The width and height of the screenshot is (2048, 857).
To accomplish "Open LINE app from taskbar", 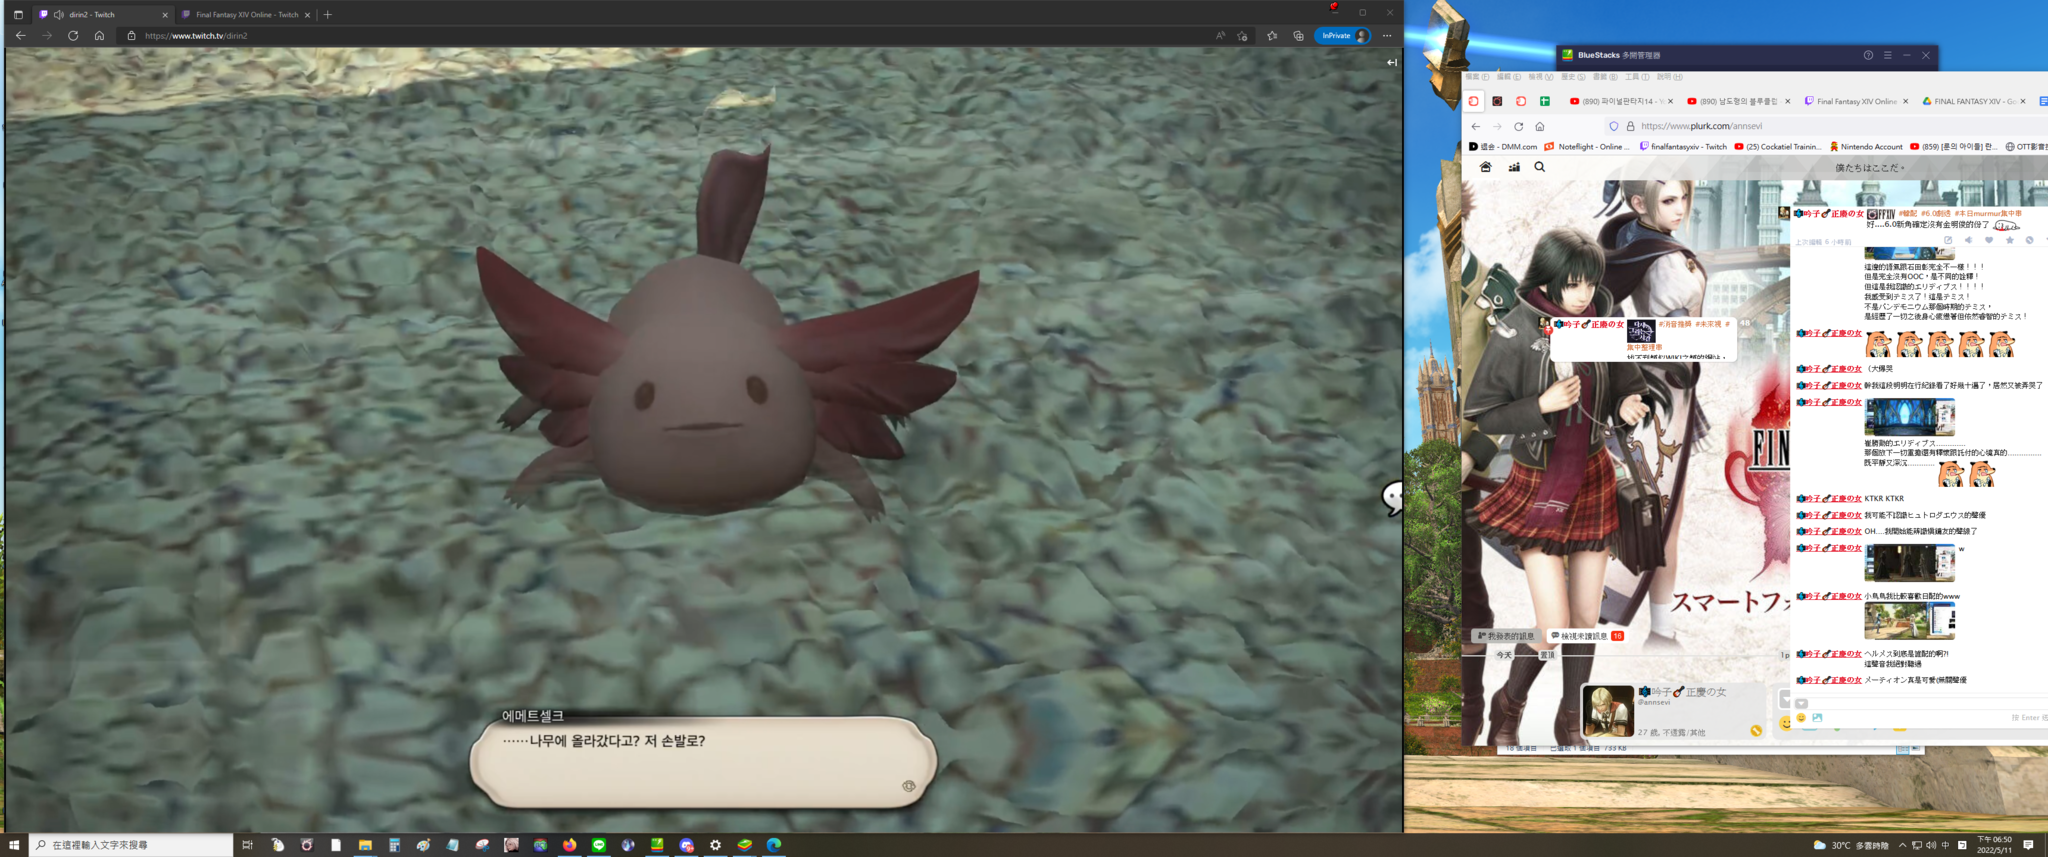I will [599, 845].
